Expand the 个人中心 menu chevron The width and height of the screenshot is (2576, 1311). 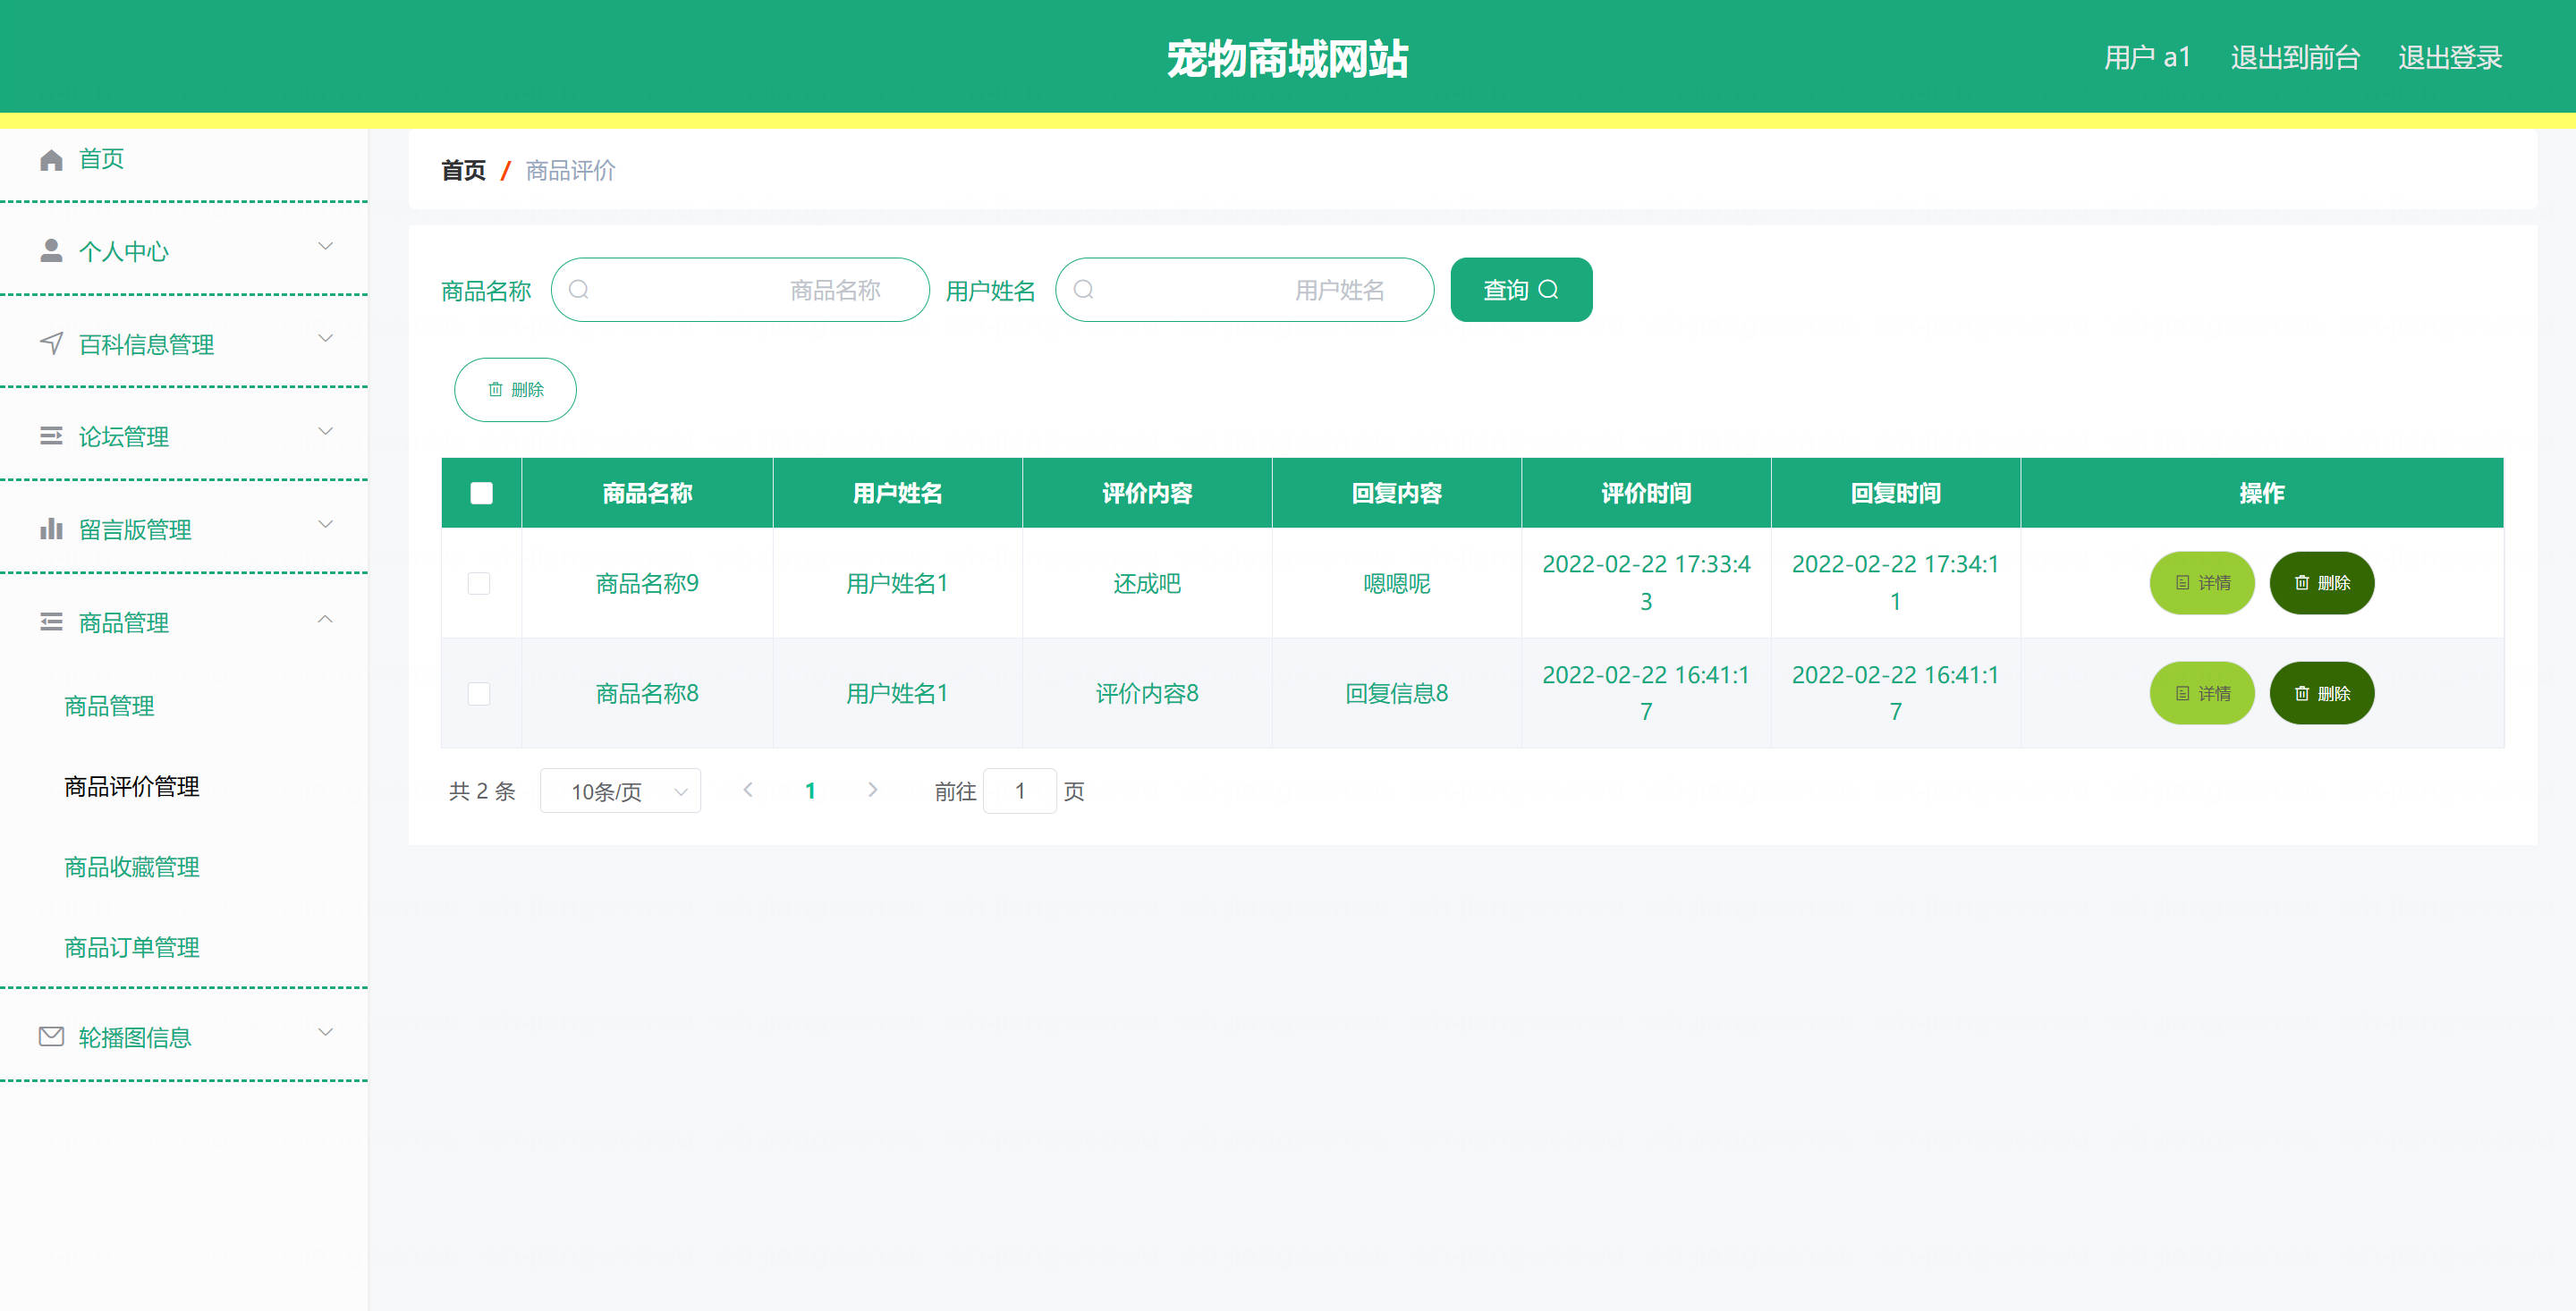[x=325, y=247]
